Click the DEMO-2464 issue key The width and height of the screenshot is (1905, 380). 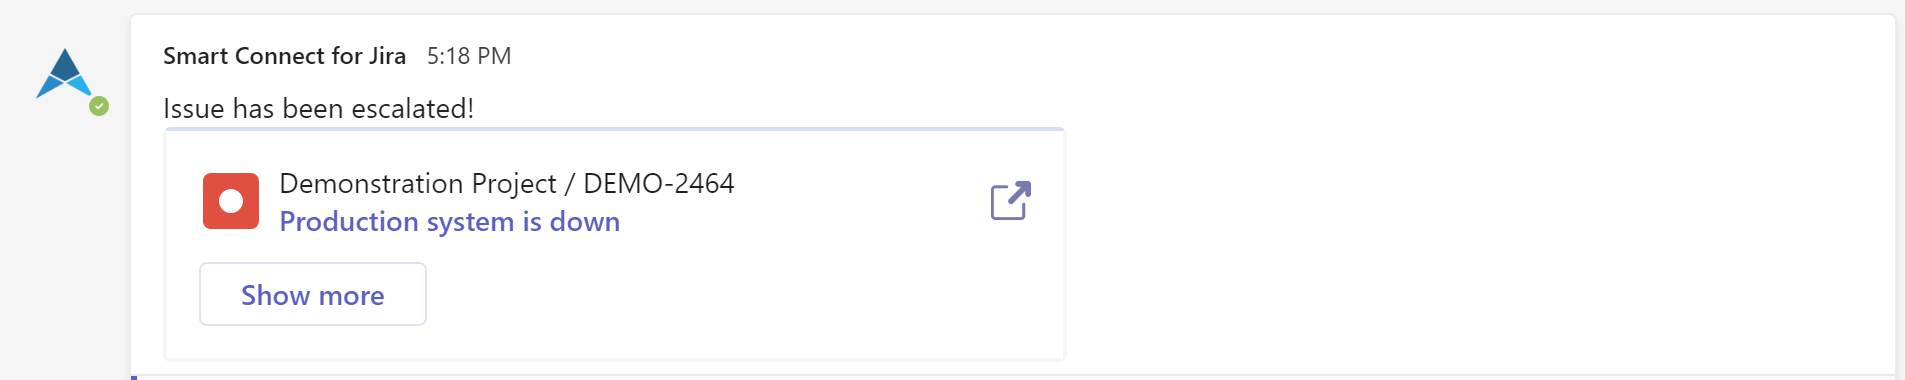click(659, 184)
